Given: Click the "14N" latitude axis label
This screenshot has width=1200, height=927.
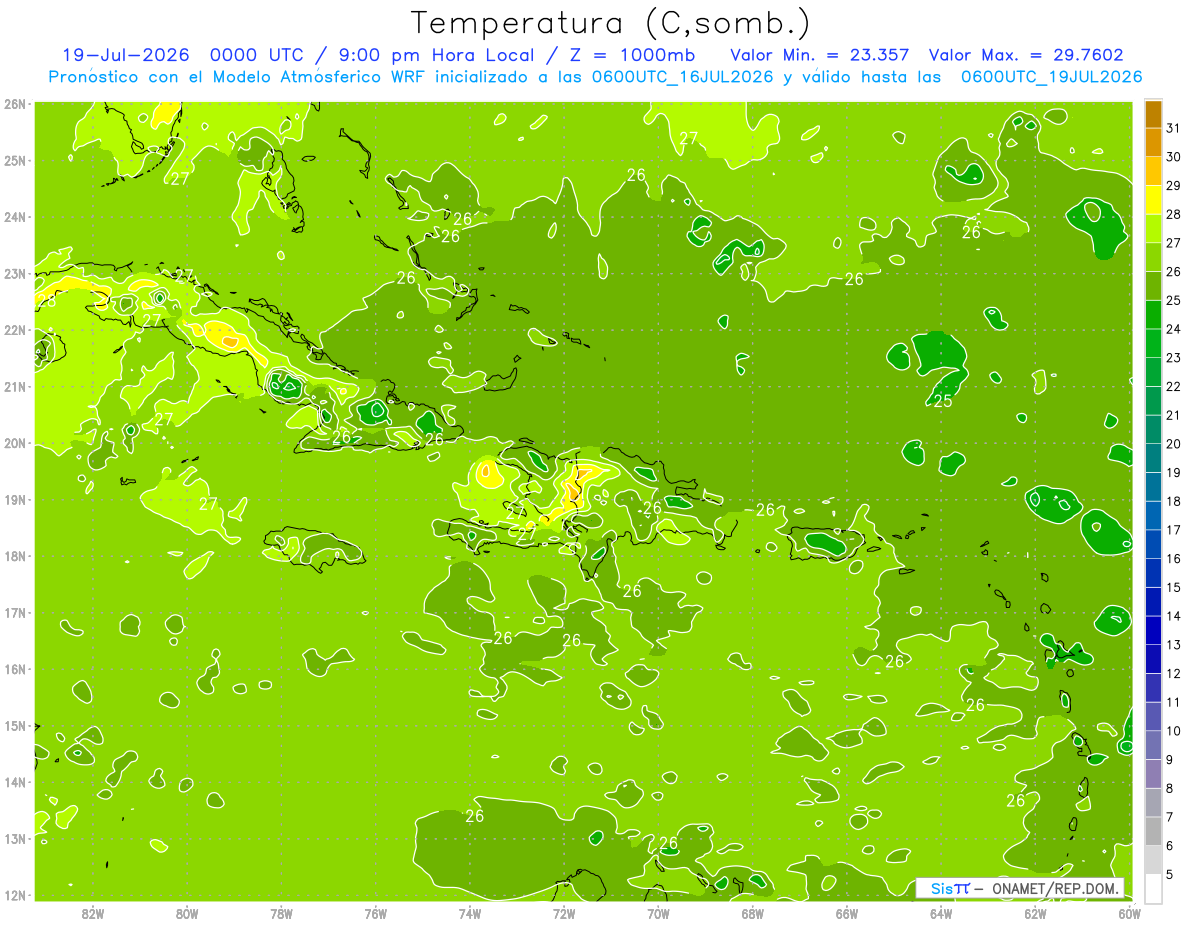Looking at the screenshot, I should [15, 782].
